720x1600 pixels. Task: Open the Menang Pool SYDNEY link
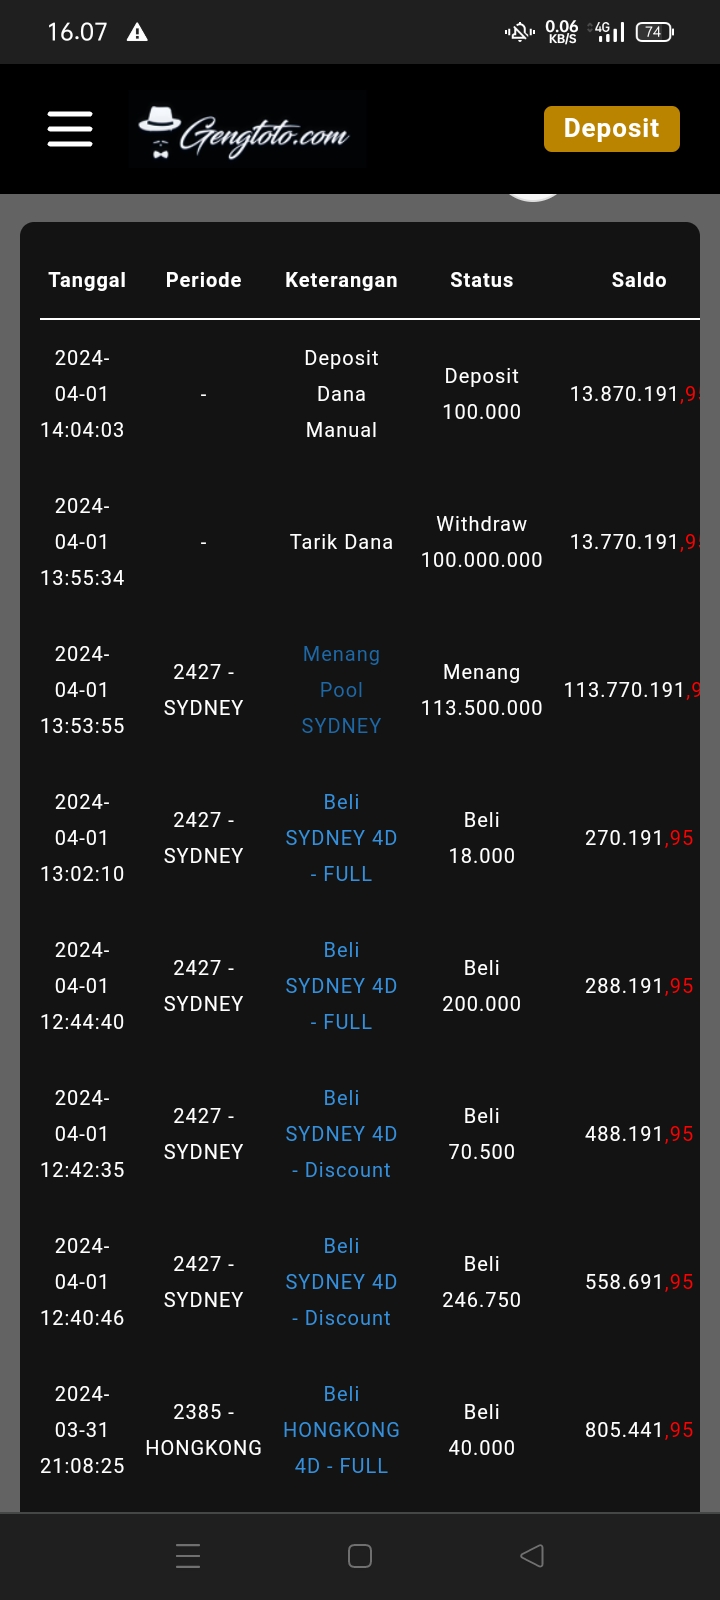click(x=341, y=690)
